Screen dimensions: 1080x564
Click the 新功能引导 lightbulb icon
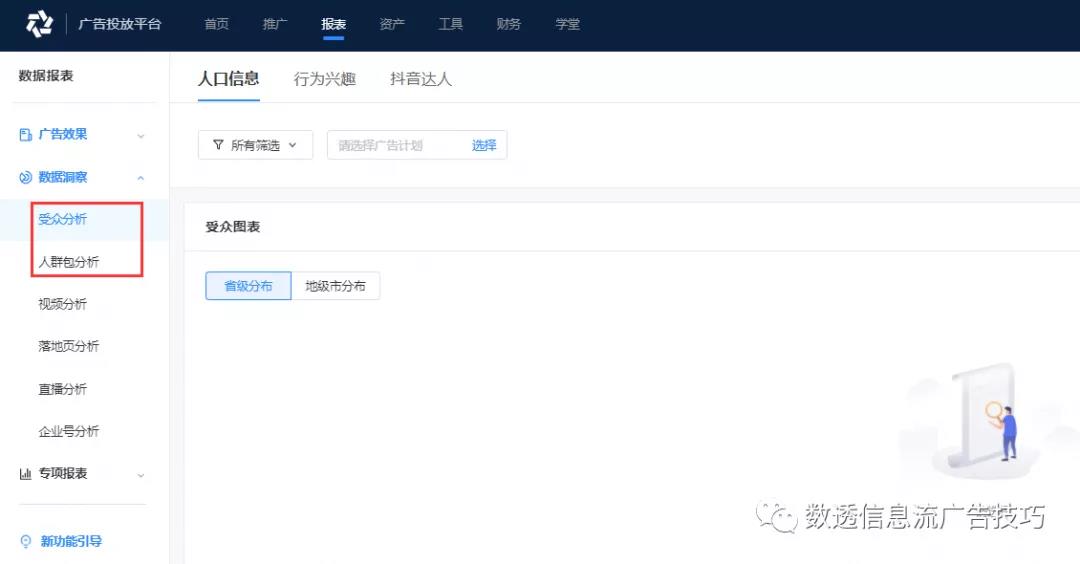coord(26,541)
